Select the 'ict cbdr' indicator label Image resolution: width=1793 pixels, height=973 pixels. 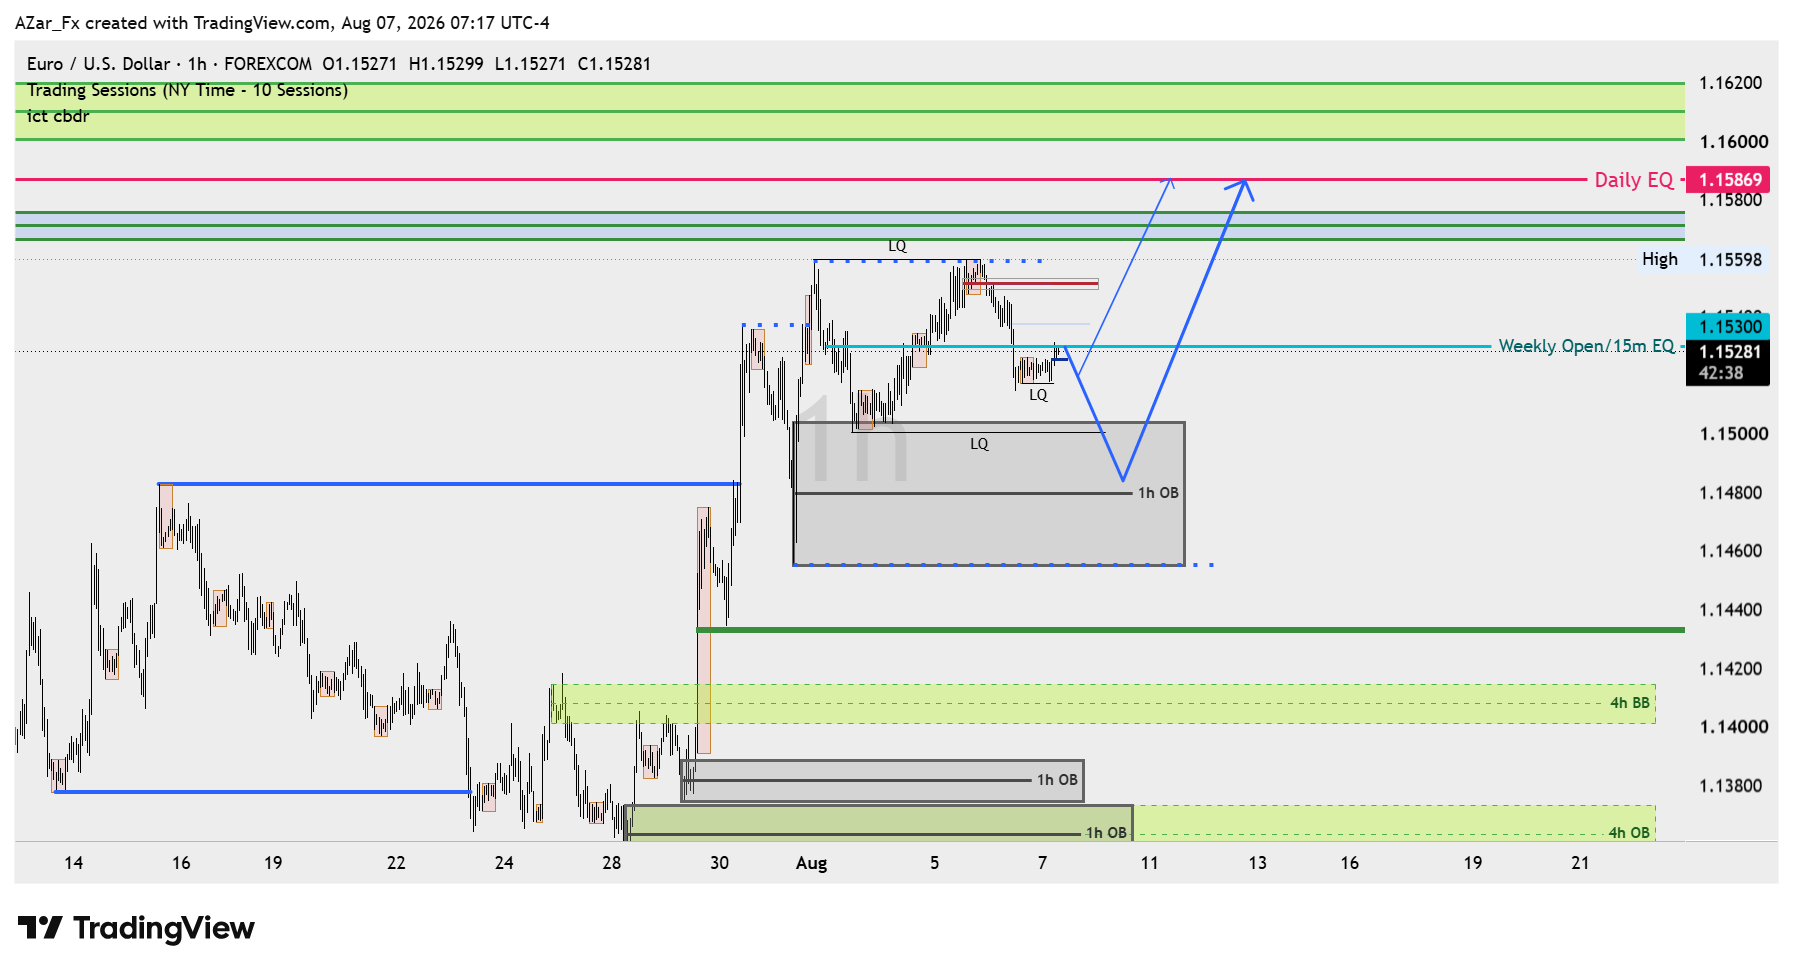(58, 116)
